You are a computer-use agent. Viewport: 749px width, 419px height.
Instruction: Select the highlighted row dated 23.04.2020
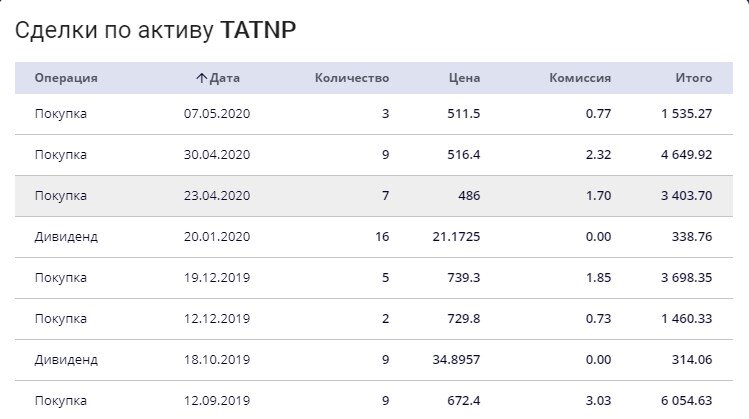(374, 196)
